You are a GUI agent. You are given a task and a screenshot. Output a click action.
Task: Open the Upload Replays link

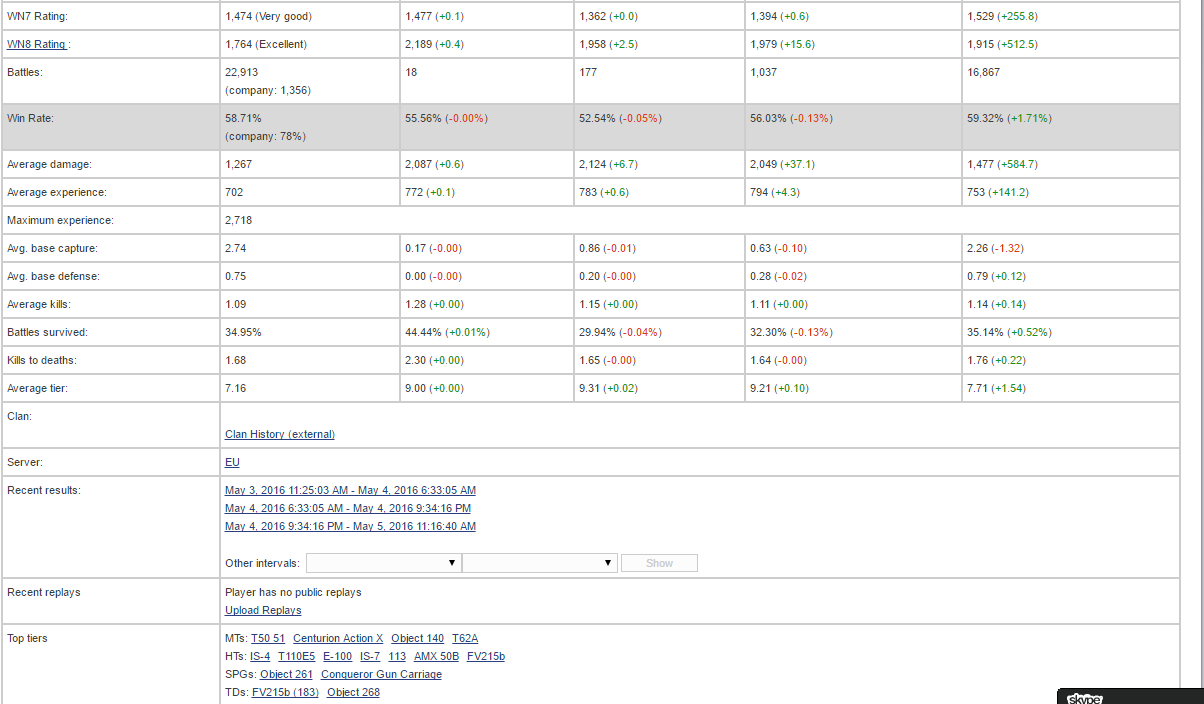coord(263,610)
